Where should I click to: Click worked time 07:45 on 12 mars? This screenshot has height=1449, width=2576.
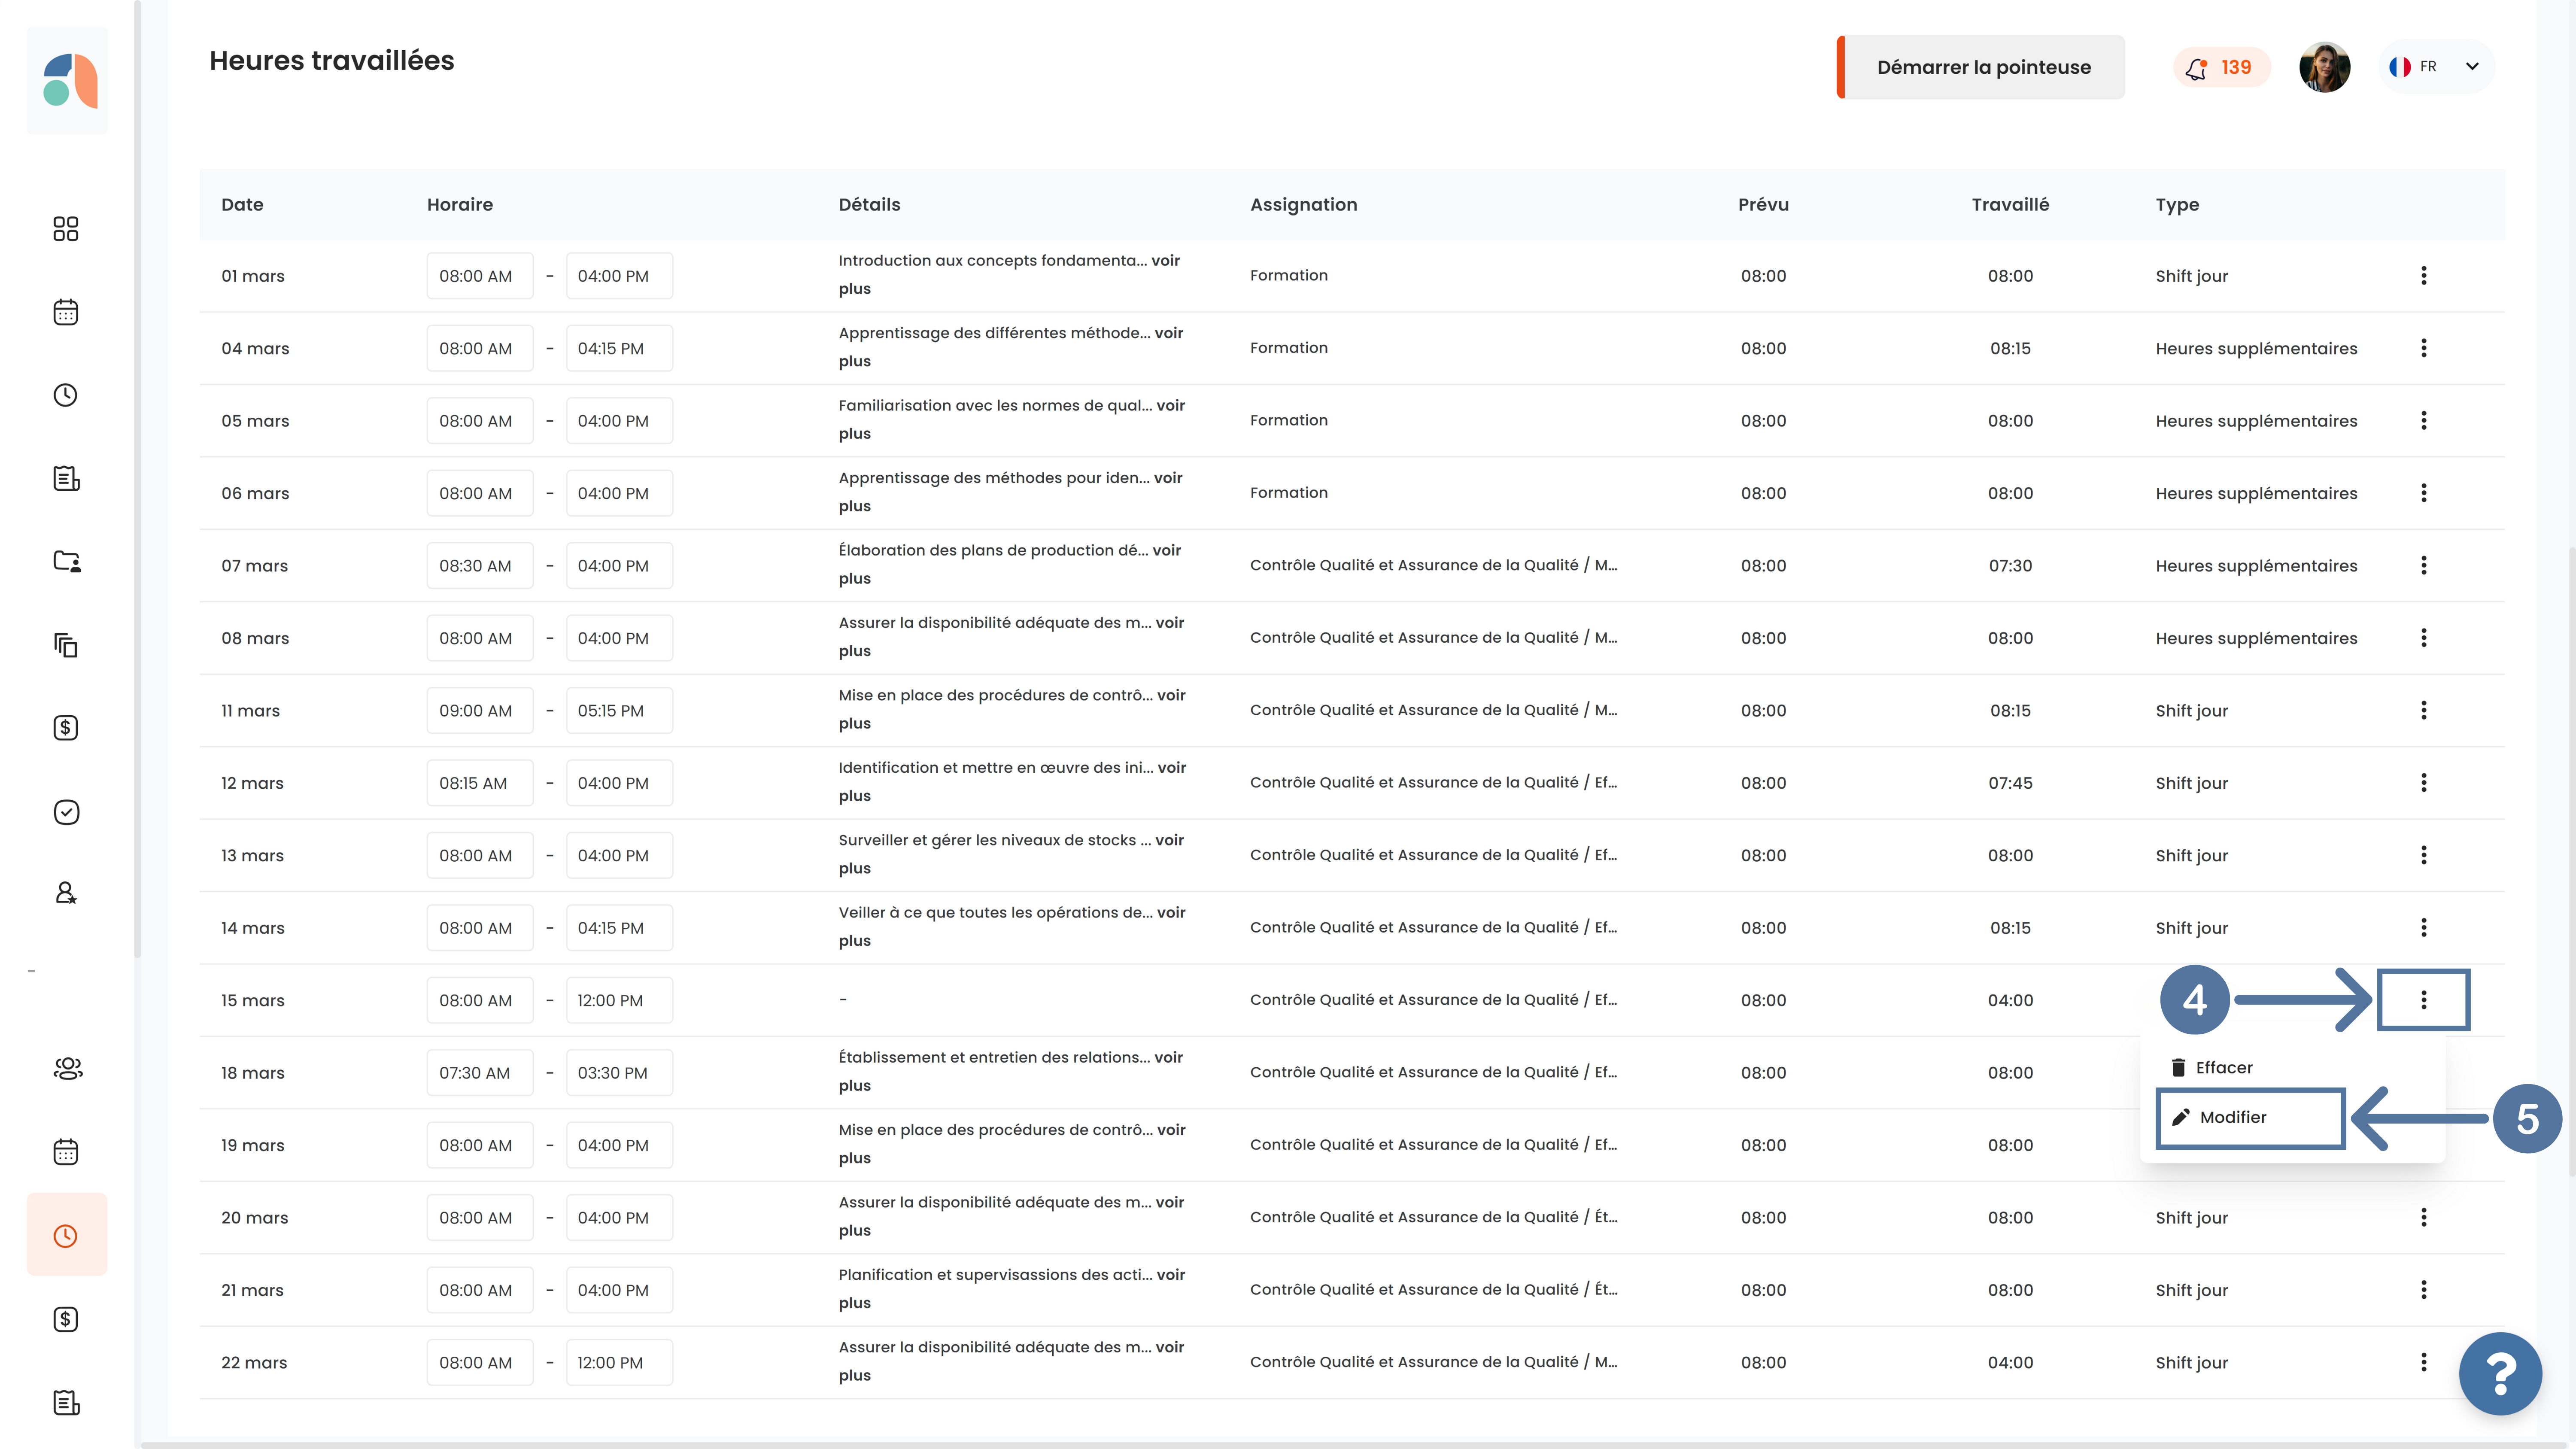2010,783
